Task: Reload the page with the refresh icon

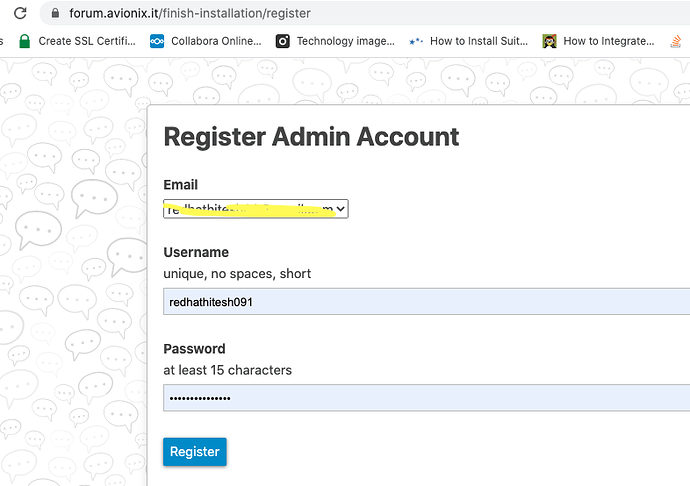Action: (x=20, y=13)
